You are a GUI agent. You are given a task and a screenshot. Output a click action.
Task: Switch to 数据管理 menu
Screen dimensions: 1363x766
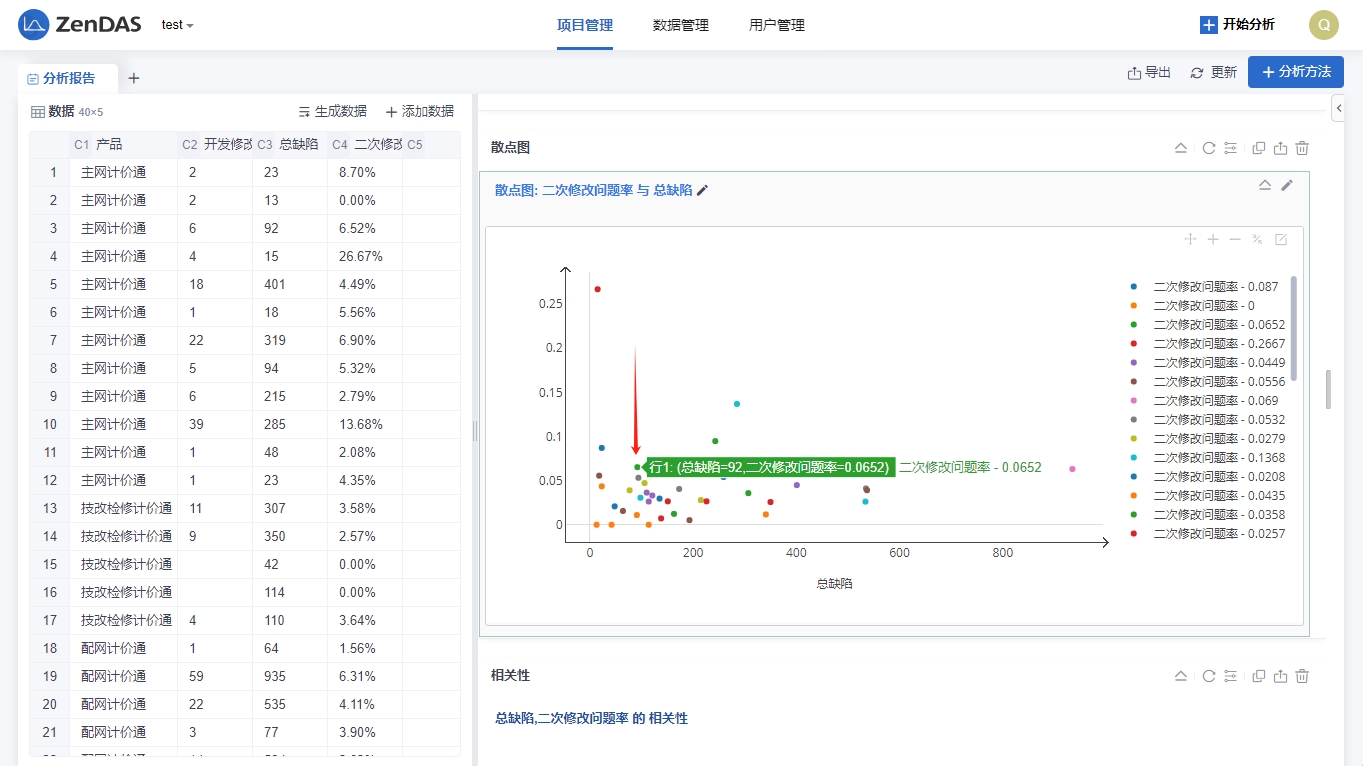pyautogui.click(x=680, y=25)
